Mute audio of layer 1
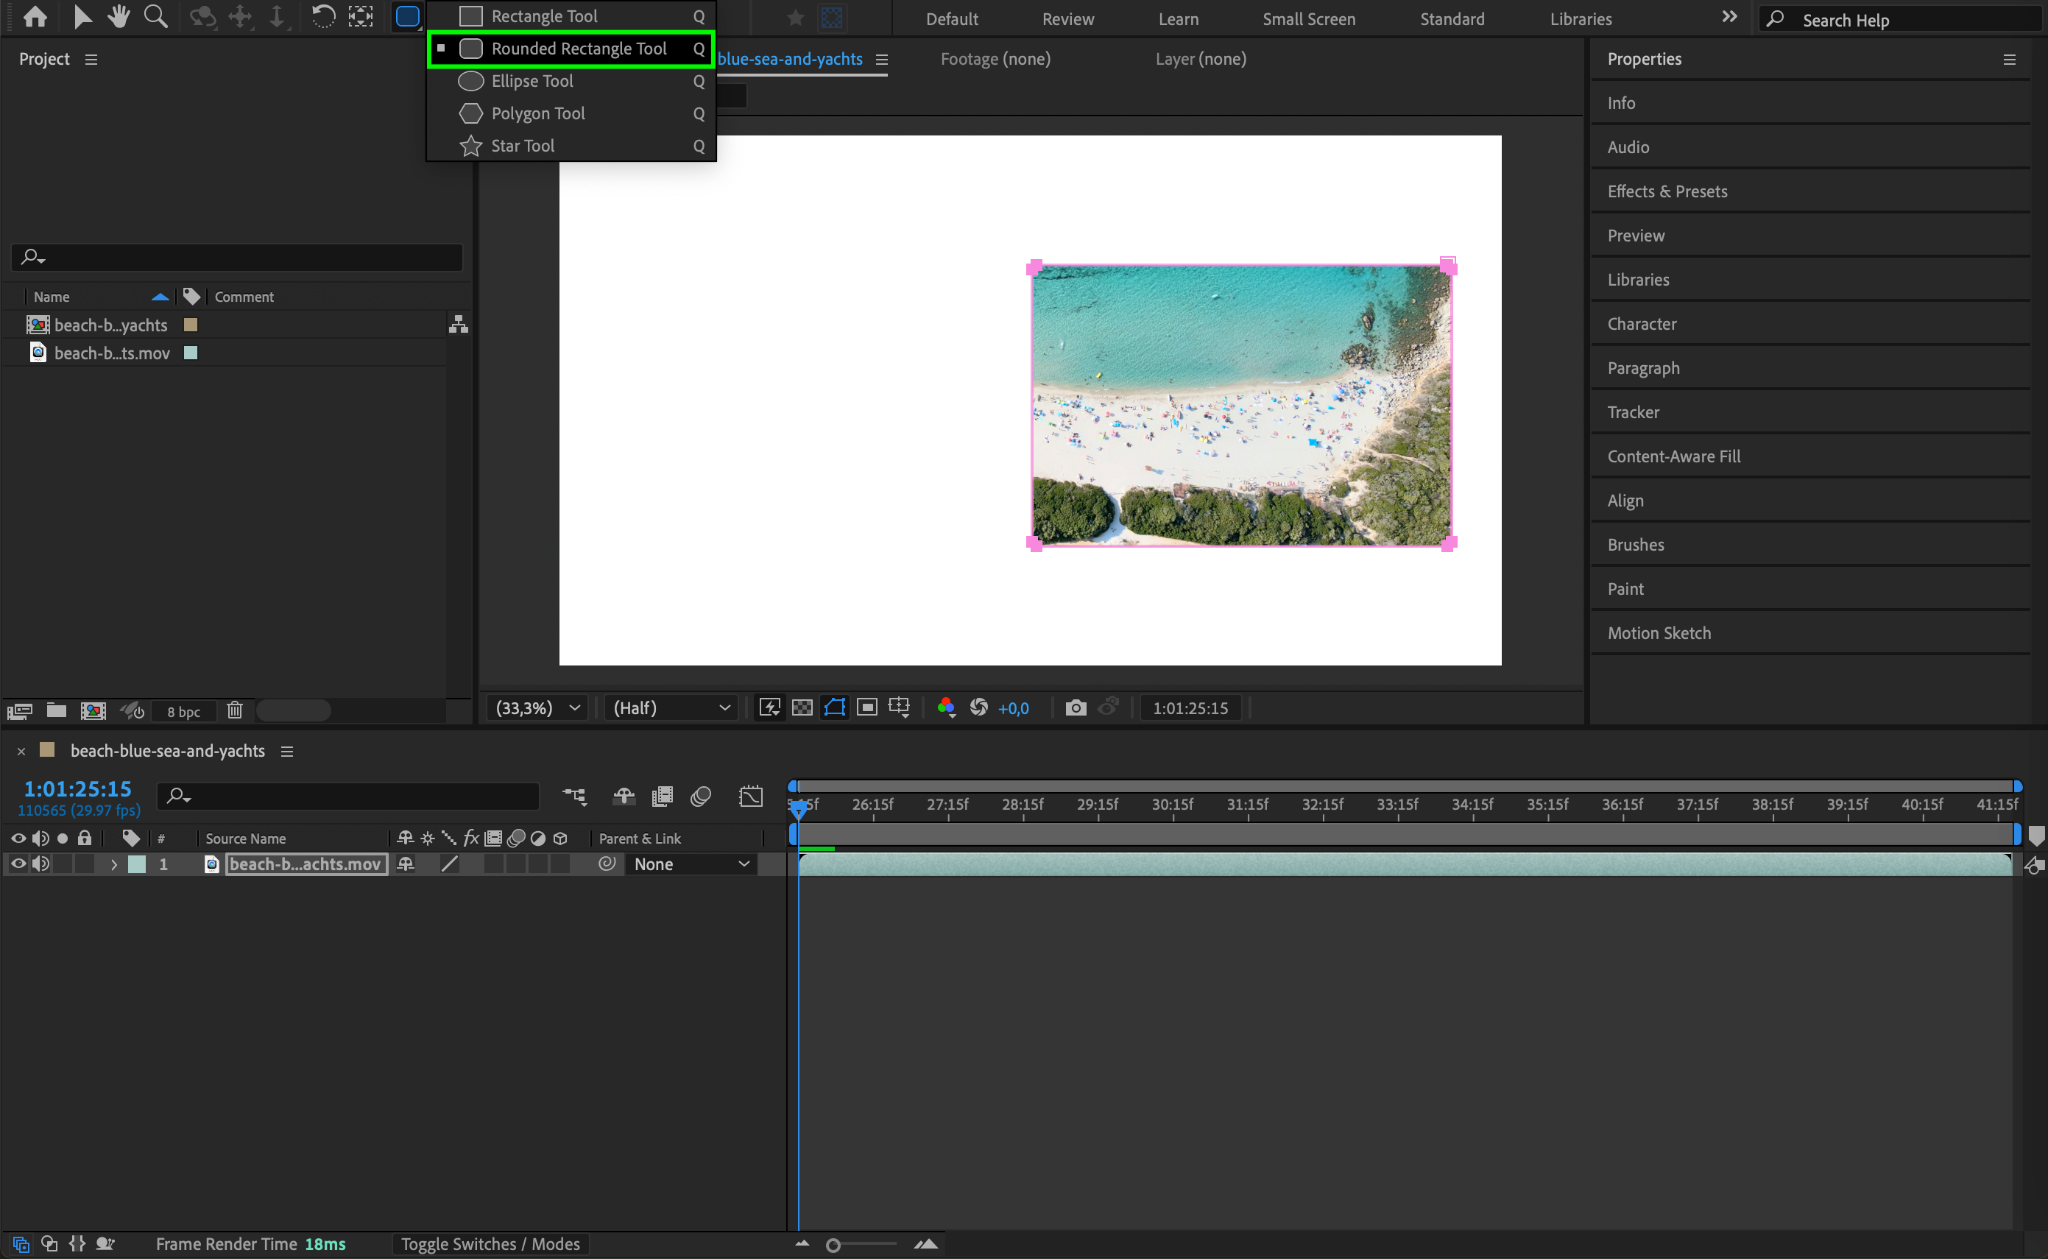Viewport: 2048px width, 1259px height. (40, 864)
